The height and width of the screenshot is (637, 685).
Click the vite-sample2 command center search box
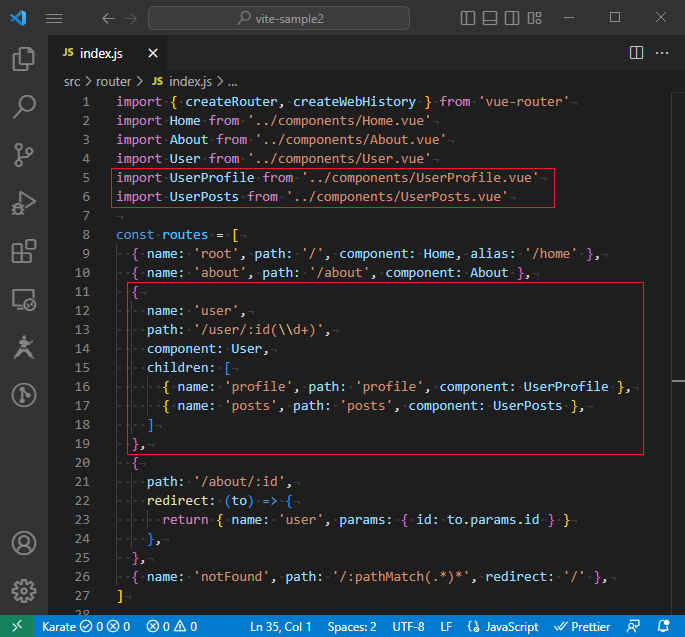pos(279,18)
